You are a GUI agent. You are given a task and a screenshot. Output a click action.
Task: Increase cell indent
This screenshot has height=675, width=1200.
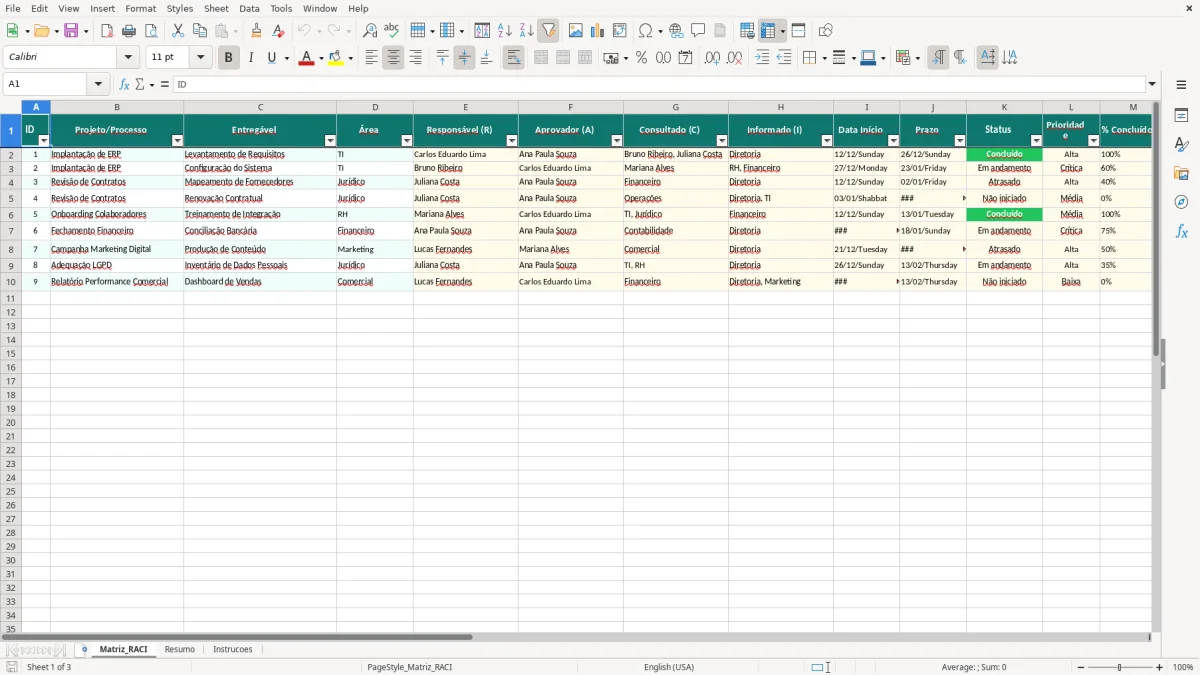(x=762, y=58)
